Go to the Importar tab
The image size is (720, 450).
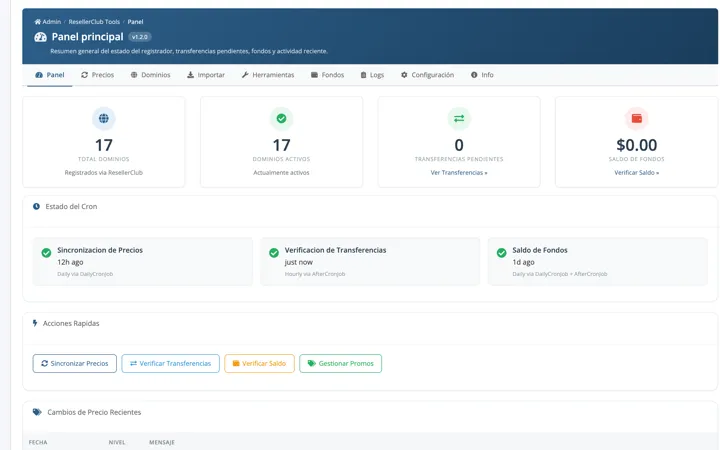click(x=206, y=75)
